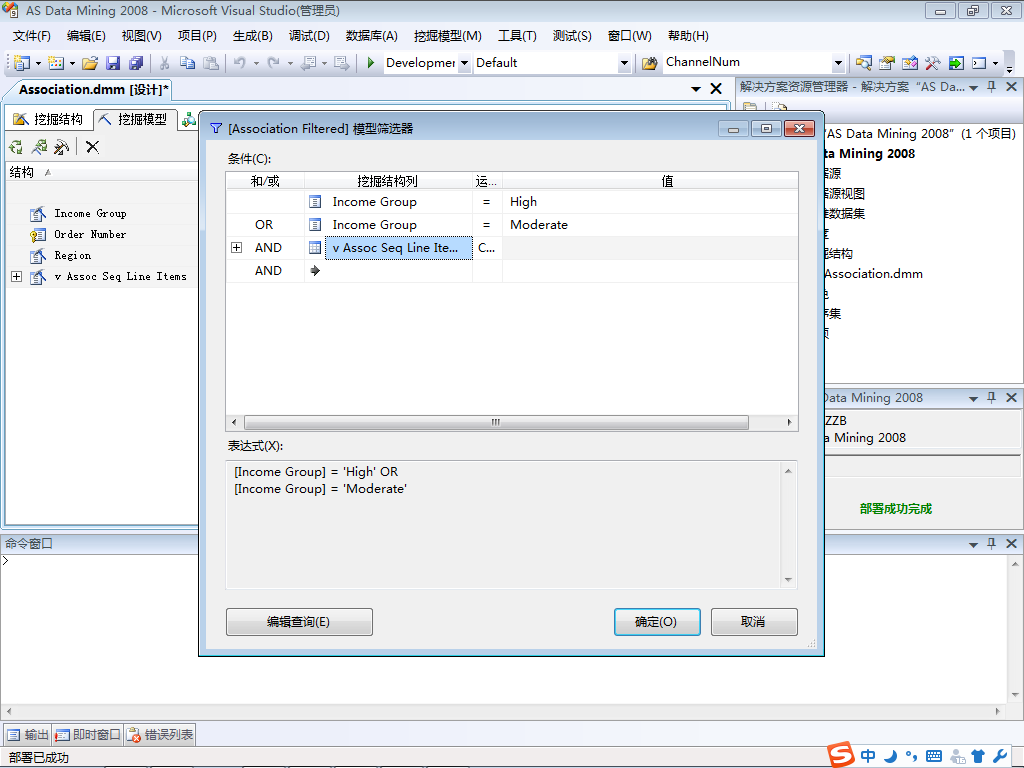Toggle the soft keyboard icon in IME bar

[934, 756]
